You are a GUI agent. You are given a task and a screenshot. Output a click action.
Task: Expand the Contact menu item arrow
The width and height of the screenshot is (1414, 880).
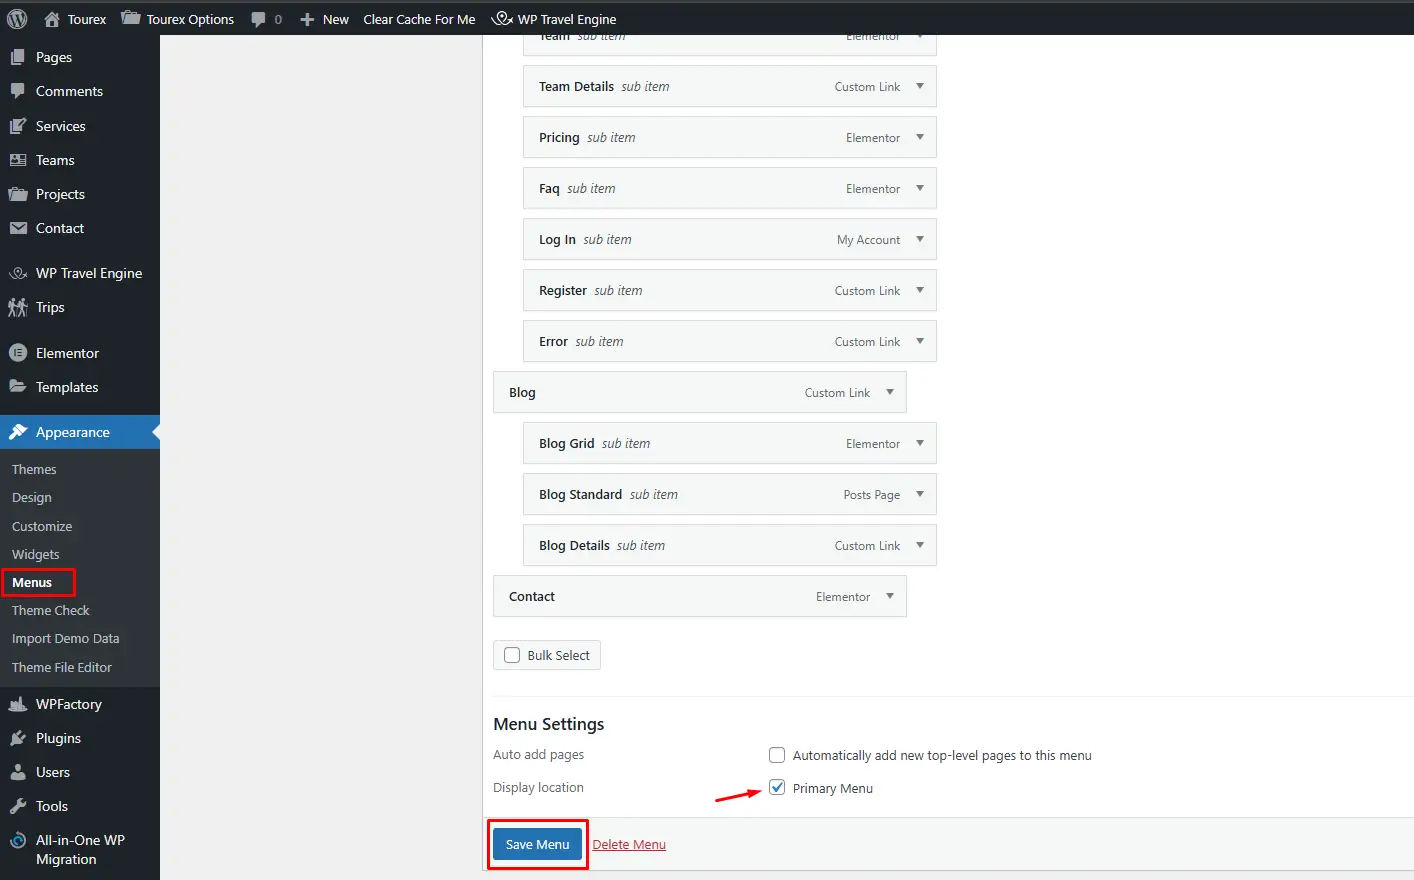(x=890, y=596)
